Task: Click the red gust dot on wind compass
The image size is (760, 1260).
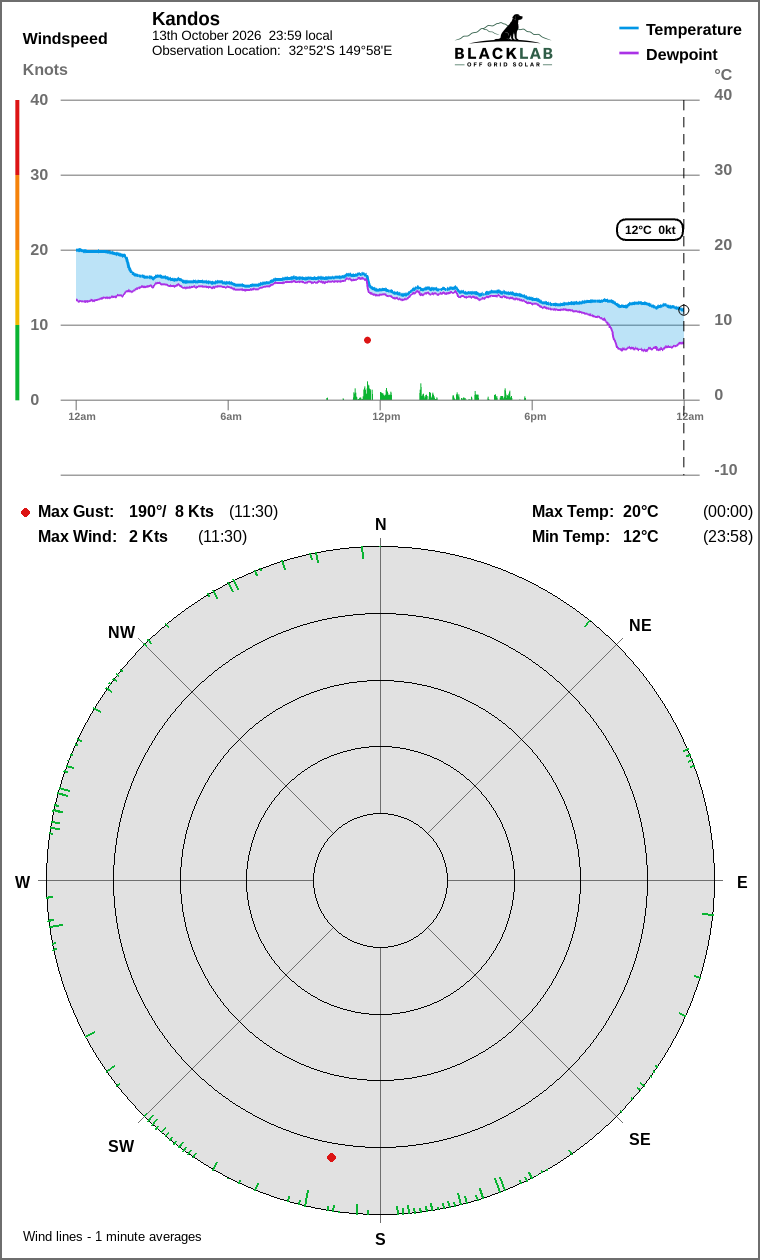Action: point(331,1157)
